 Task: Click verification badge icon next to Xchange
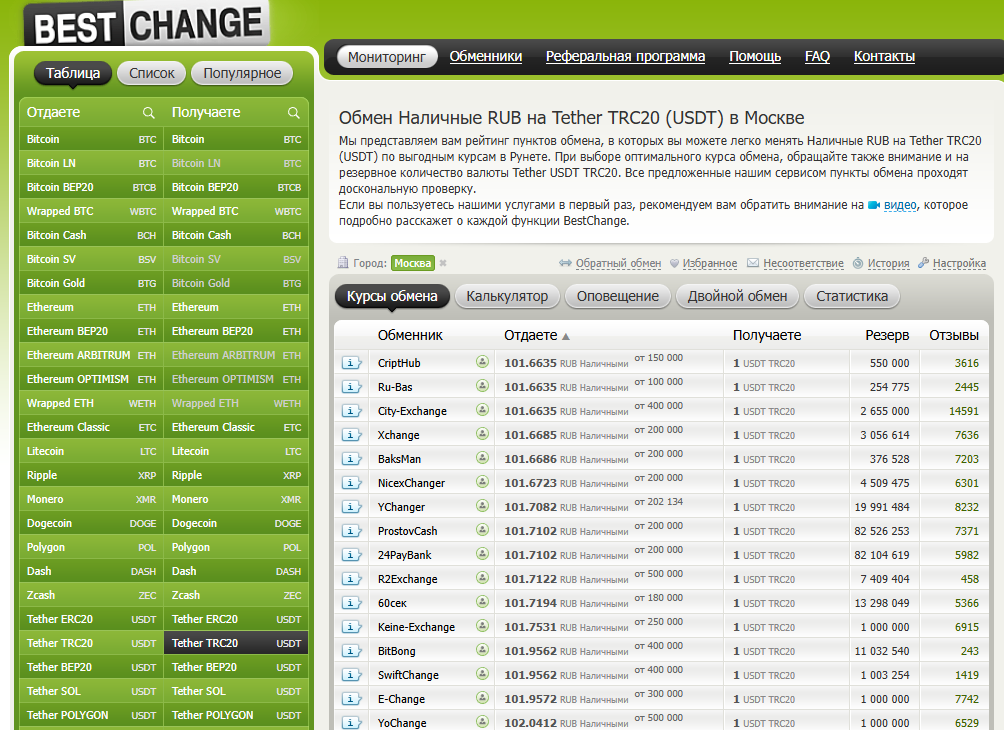(483, 434)
